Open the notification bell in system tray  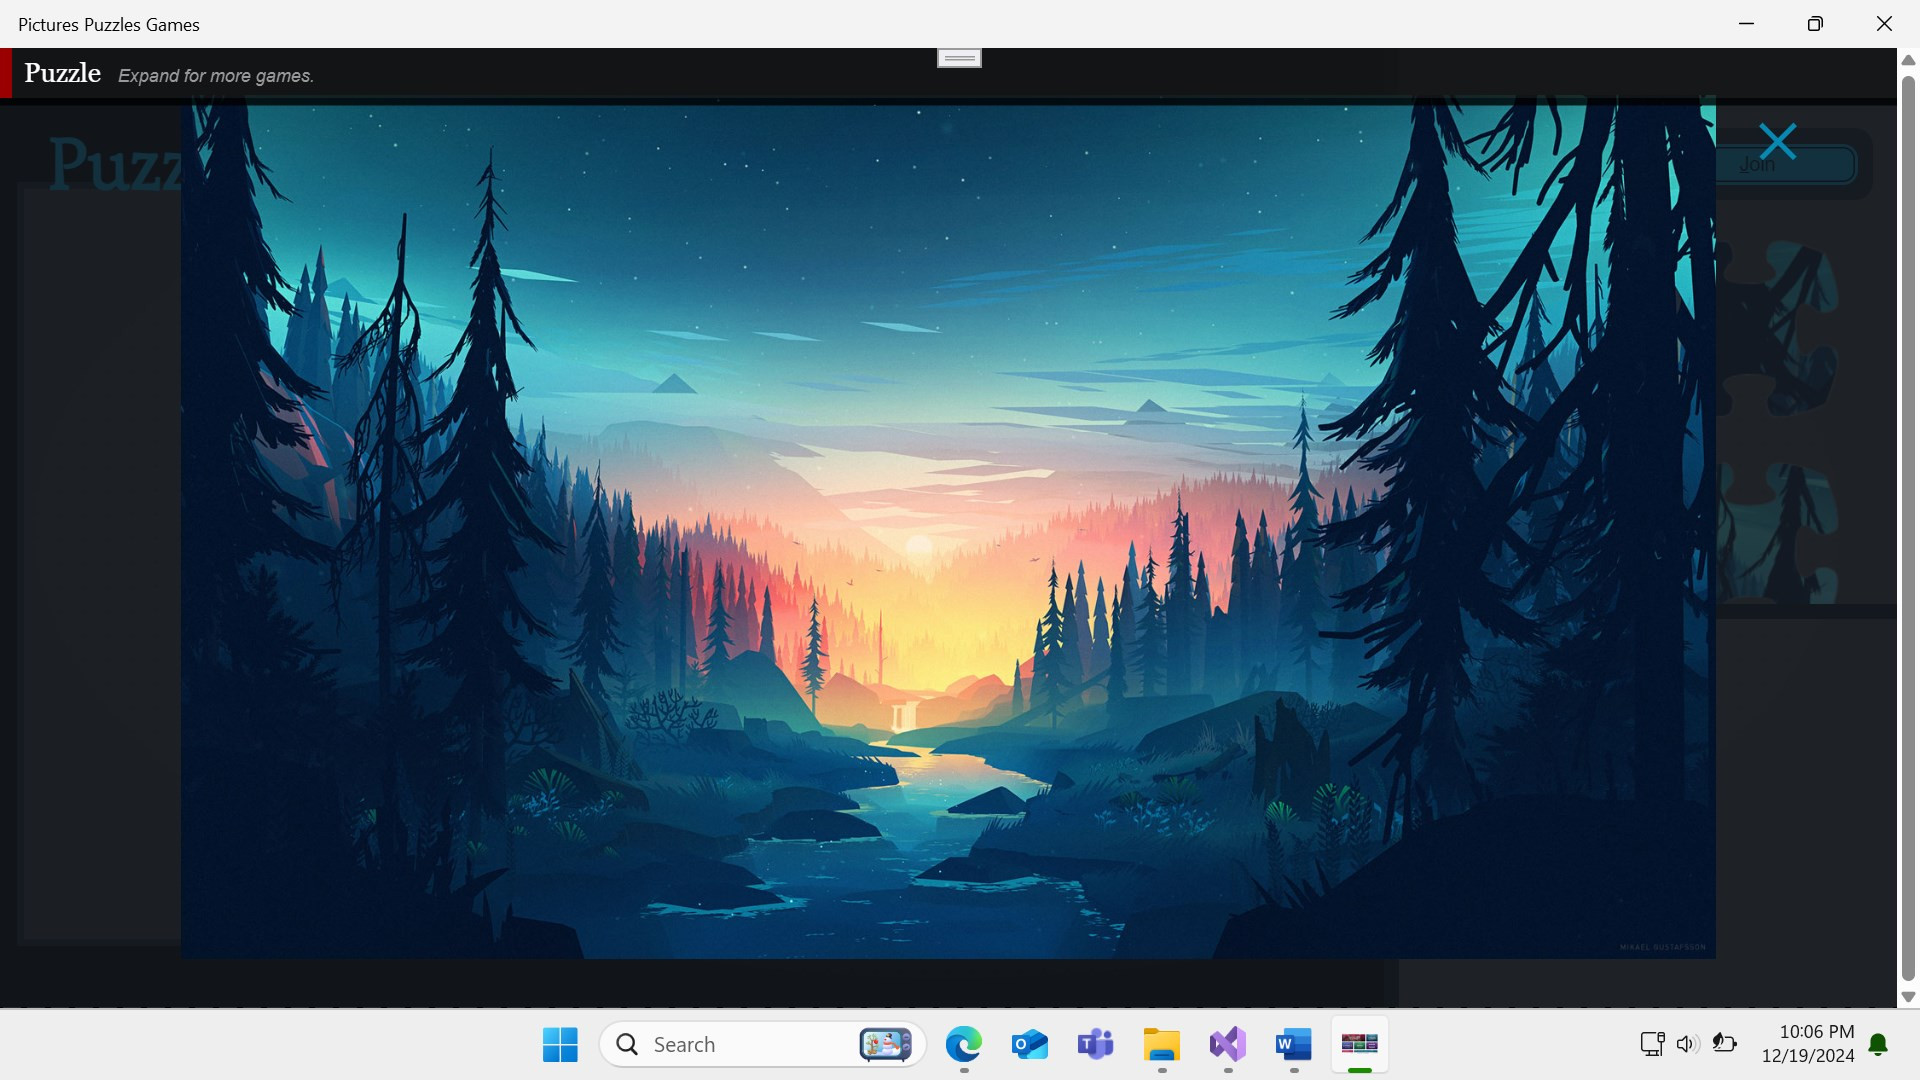[x=1878, y=1044]
